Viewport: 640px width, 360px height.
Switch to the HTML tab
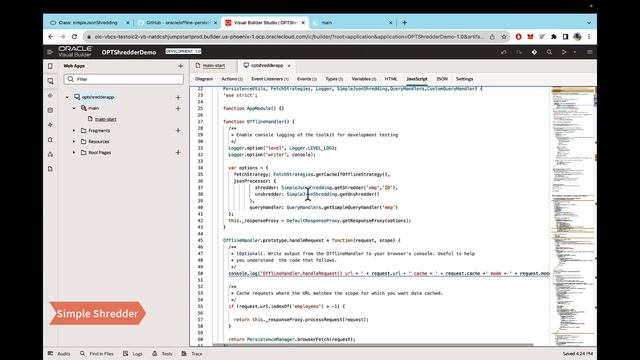point(391,79)
